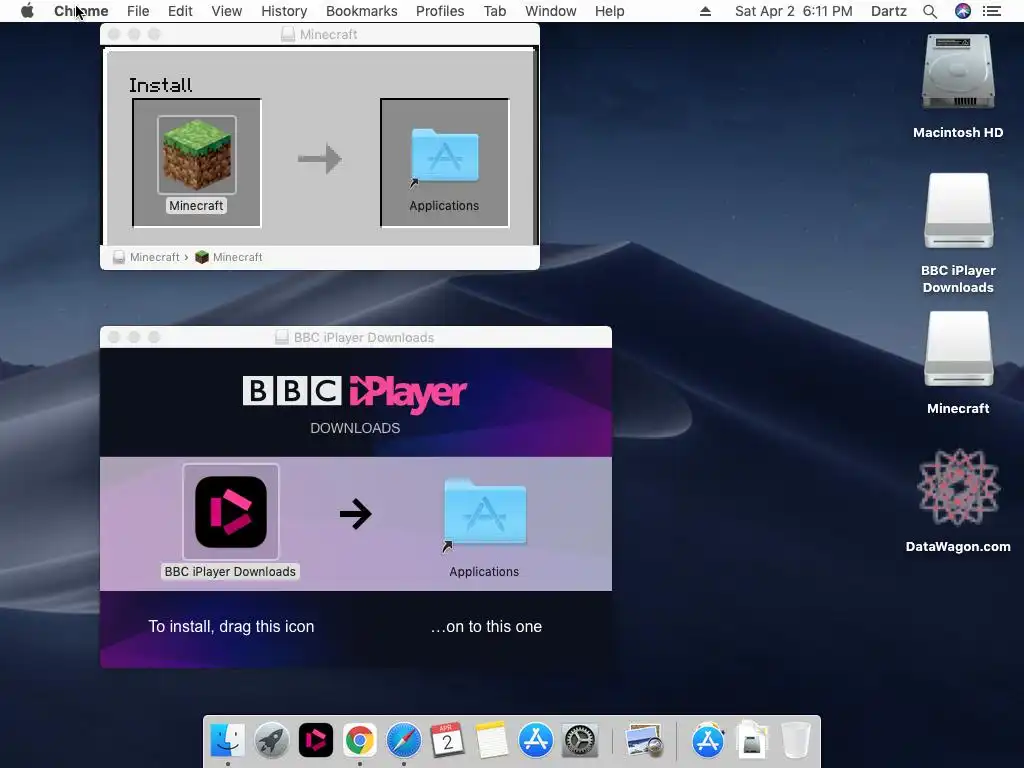Open the App Store beside the Notes icon

536,741
